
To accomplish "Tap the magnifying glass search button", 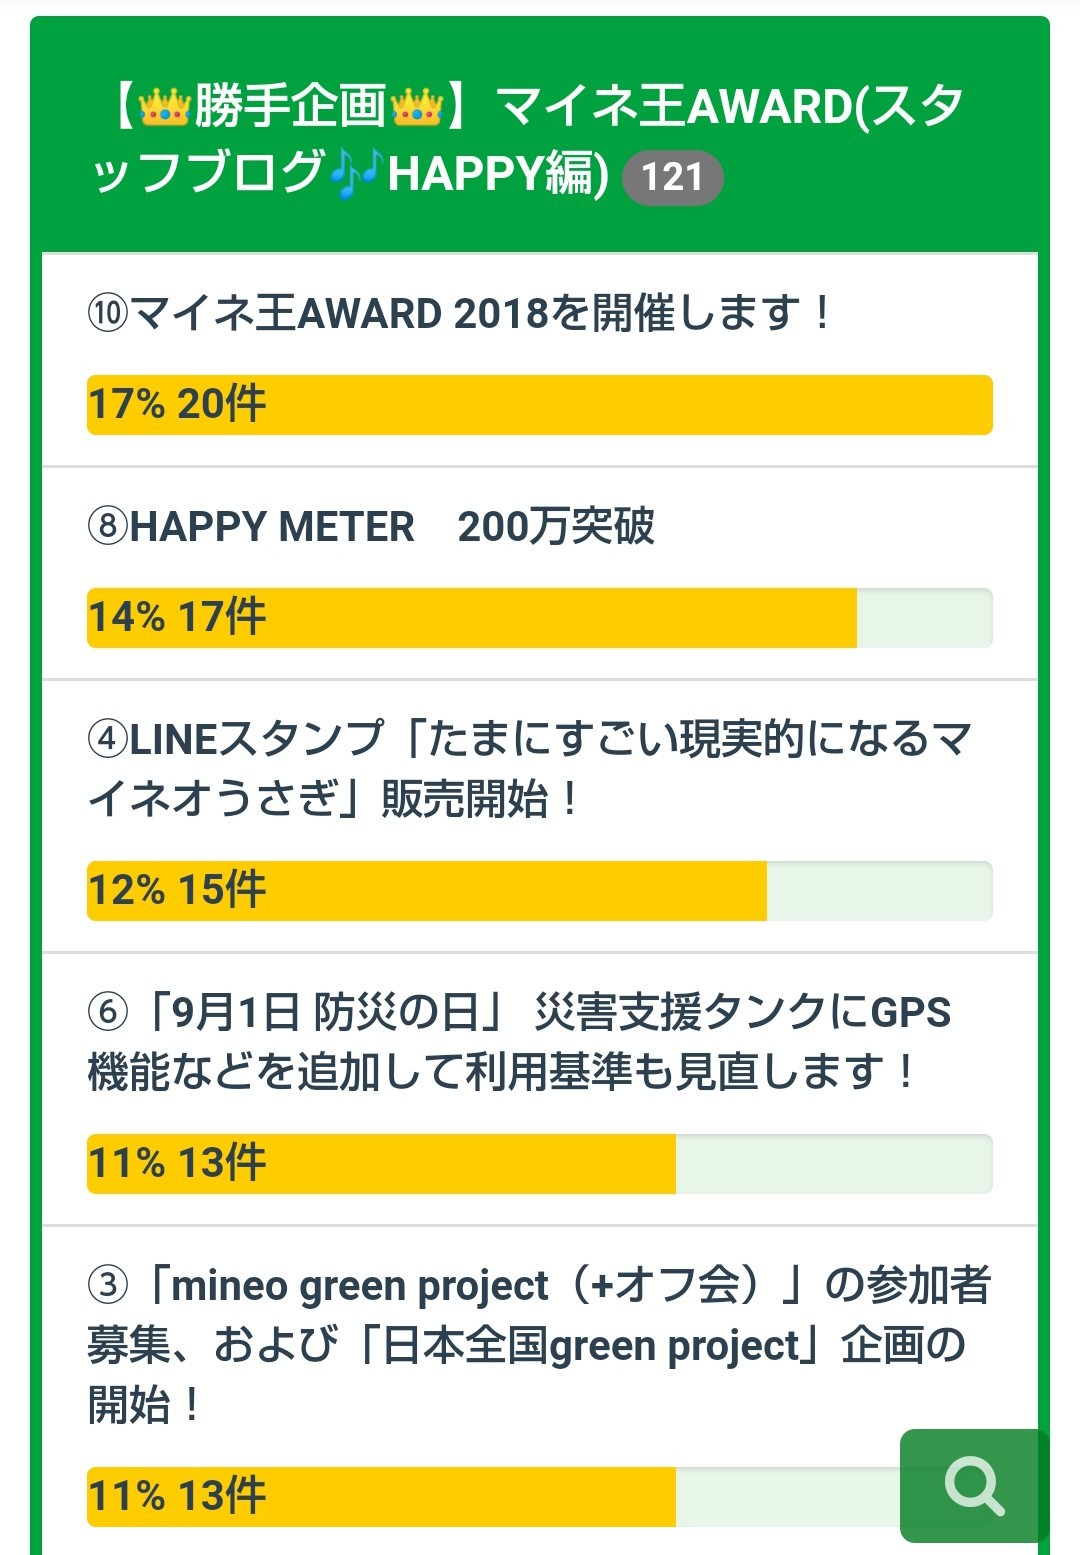I will 974,1486.
